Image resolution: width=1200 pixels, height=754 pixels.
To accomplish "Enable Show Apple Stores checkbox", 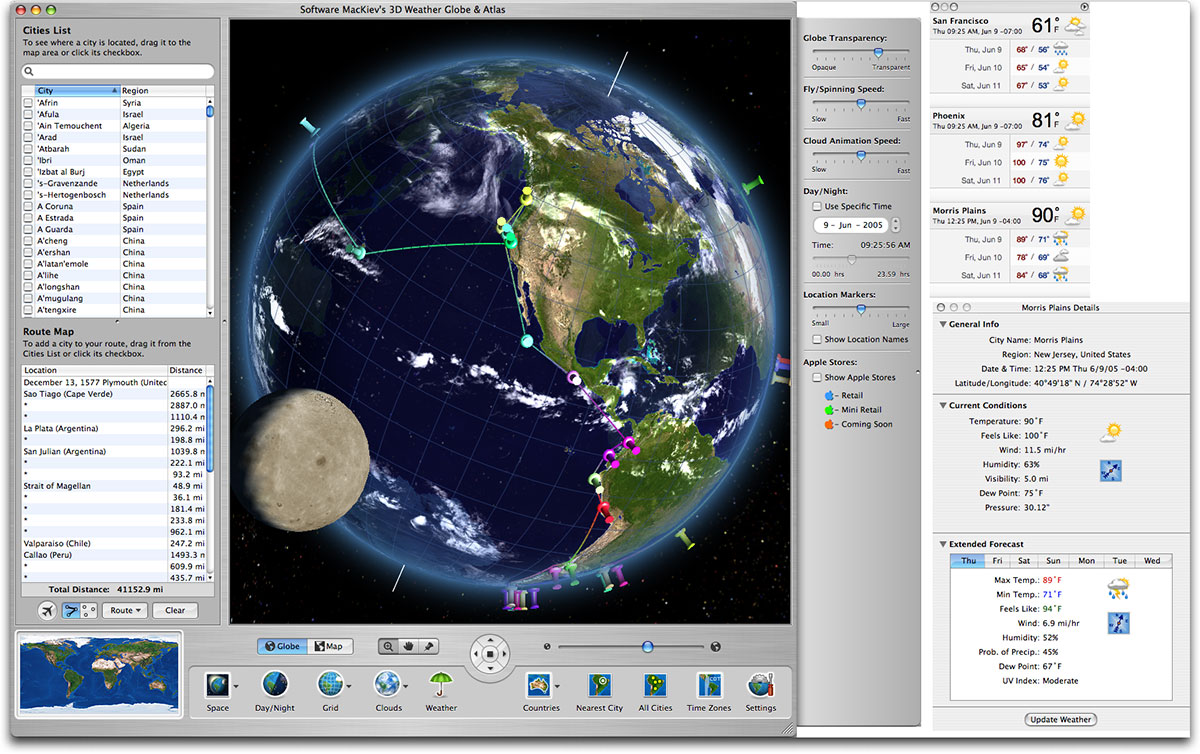I will 817,378.
